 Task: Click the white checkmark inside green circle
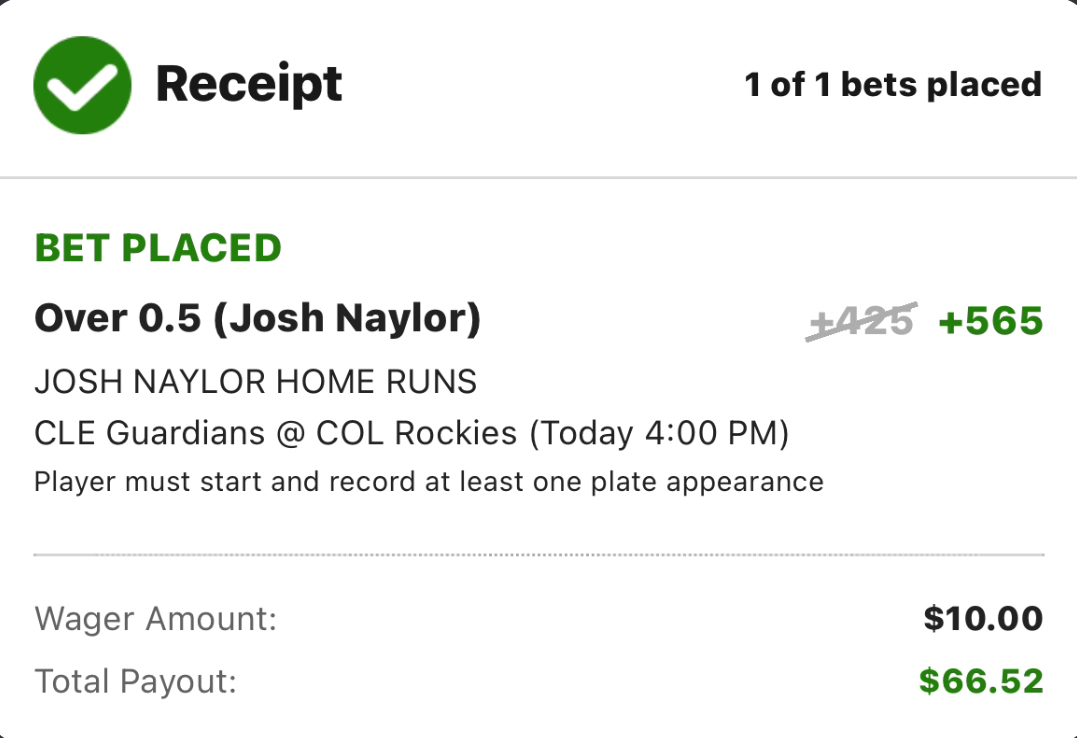82,87
